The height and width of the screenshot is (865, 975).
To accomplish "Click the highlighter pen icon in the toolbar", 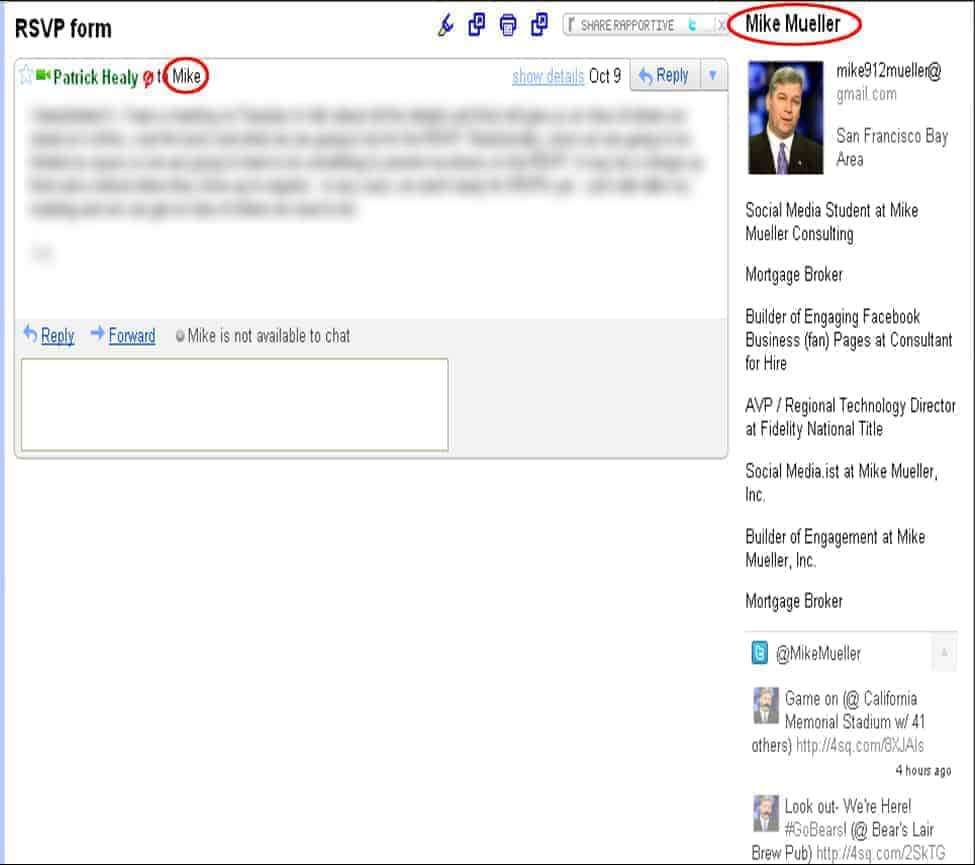I will point(445,25).
